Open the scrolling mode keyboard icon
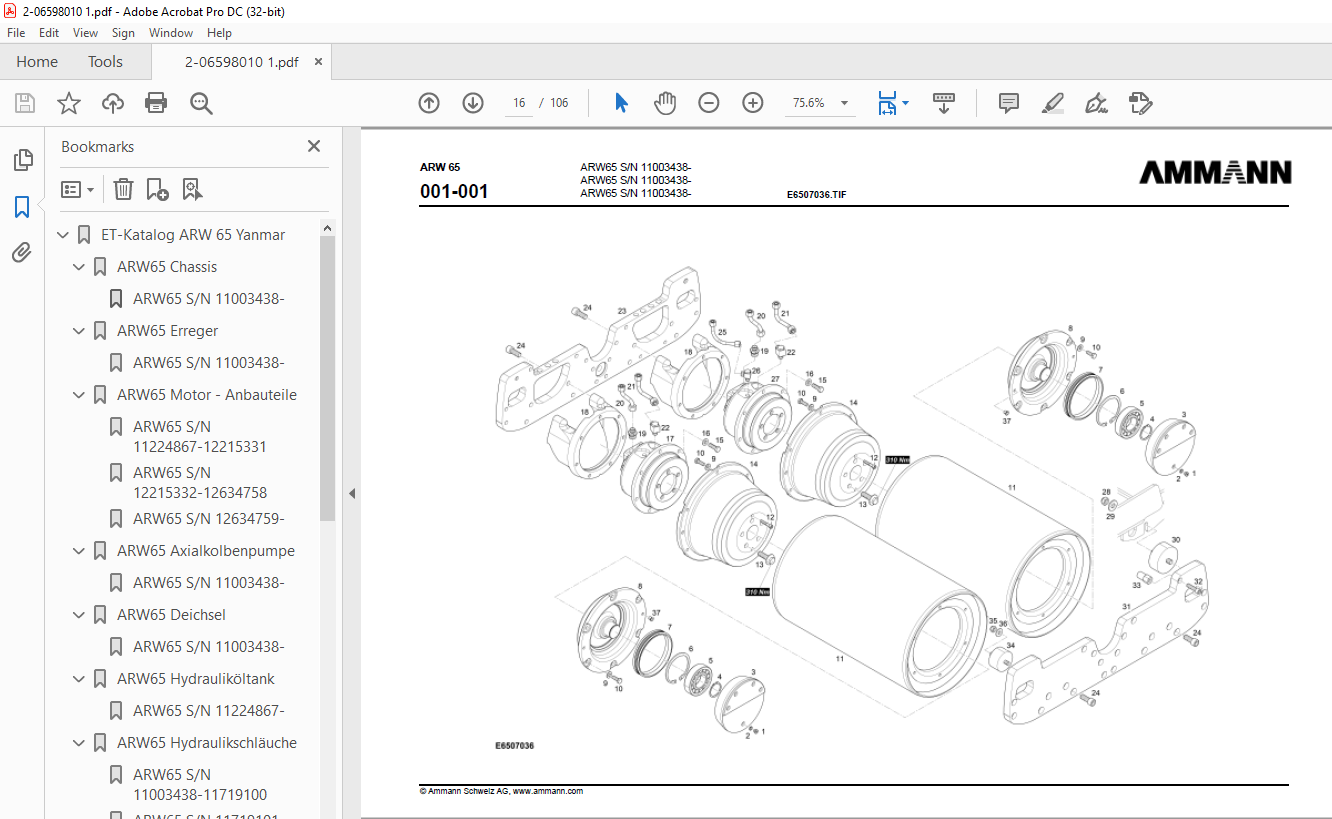 [944, 103]
